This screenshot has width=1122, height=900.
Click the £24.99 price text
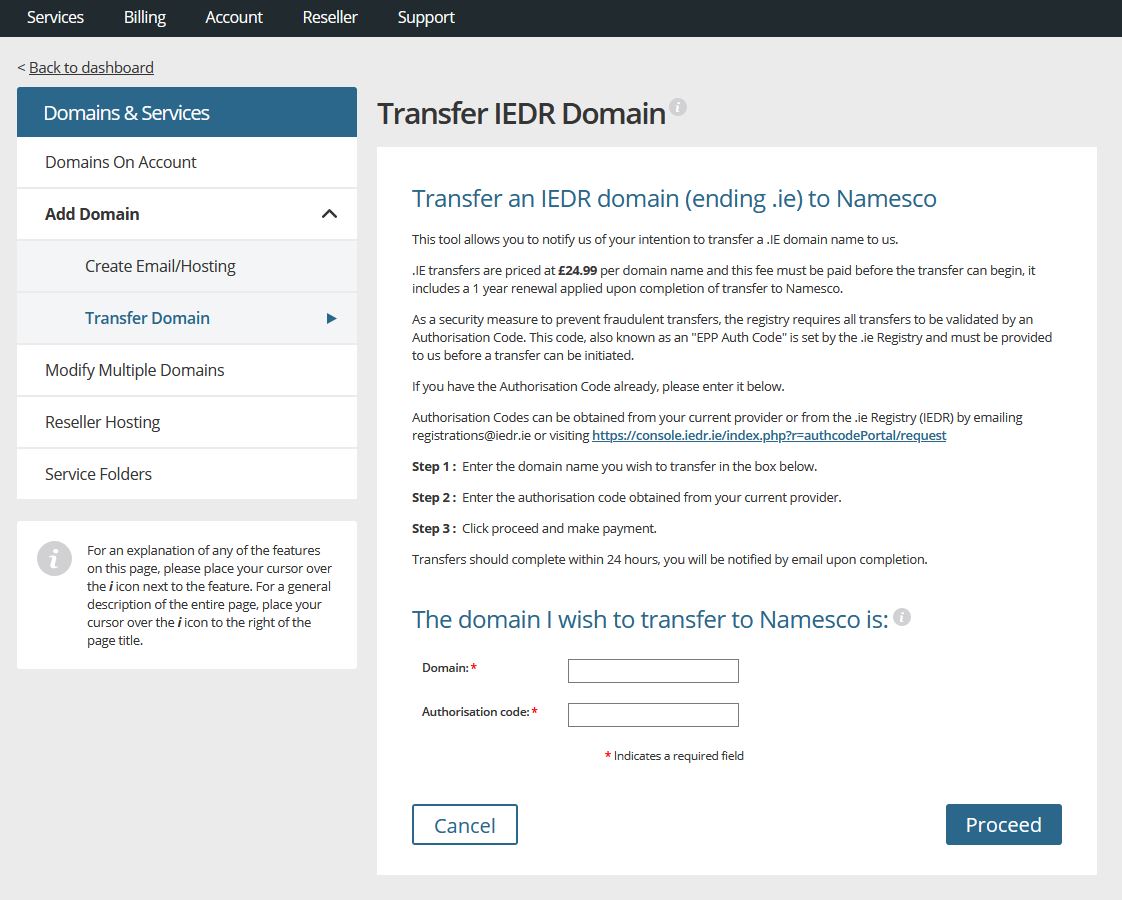[577, 270]
